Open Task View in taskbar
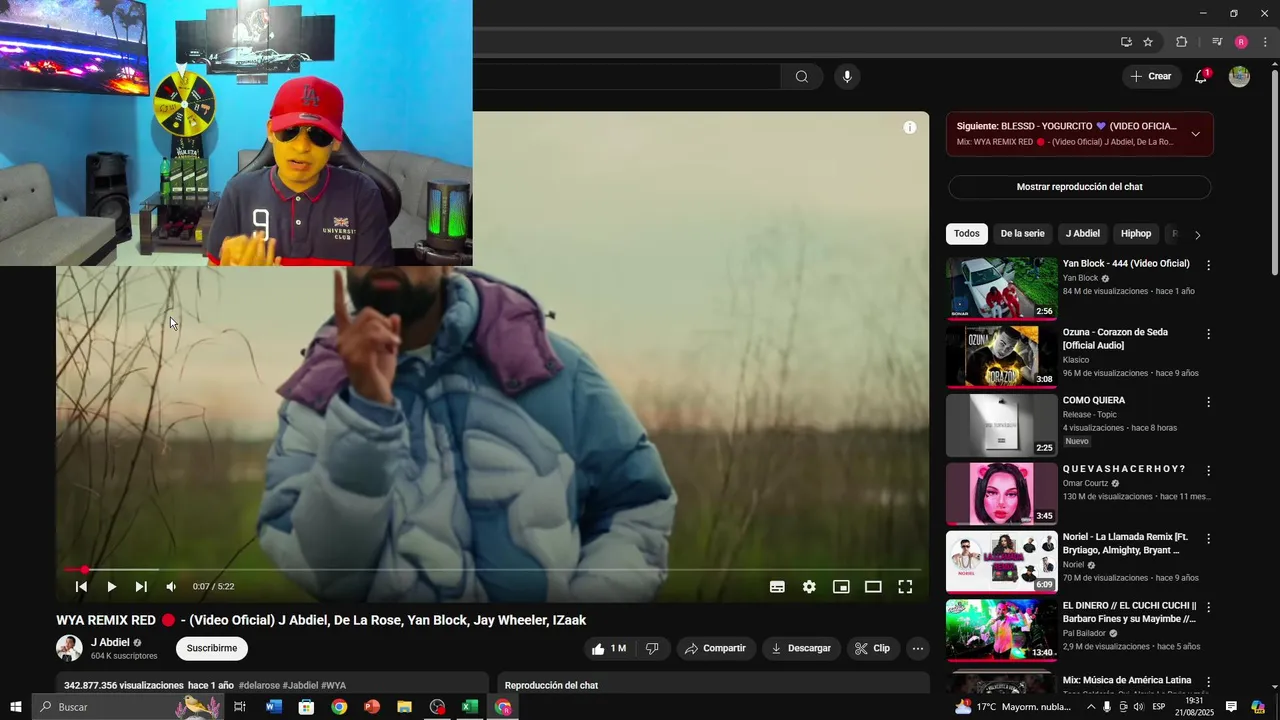This screenshot has height=720, width=1280. 240,707
